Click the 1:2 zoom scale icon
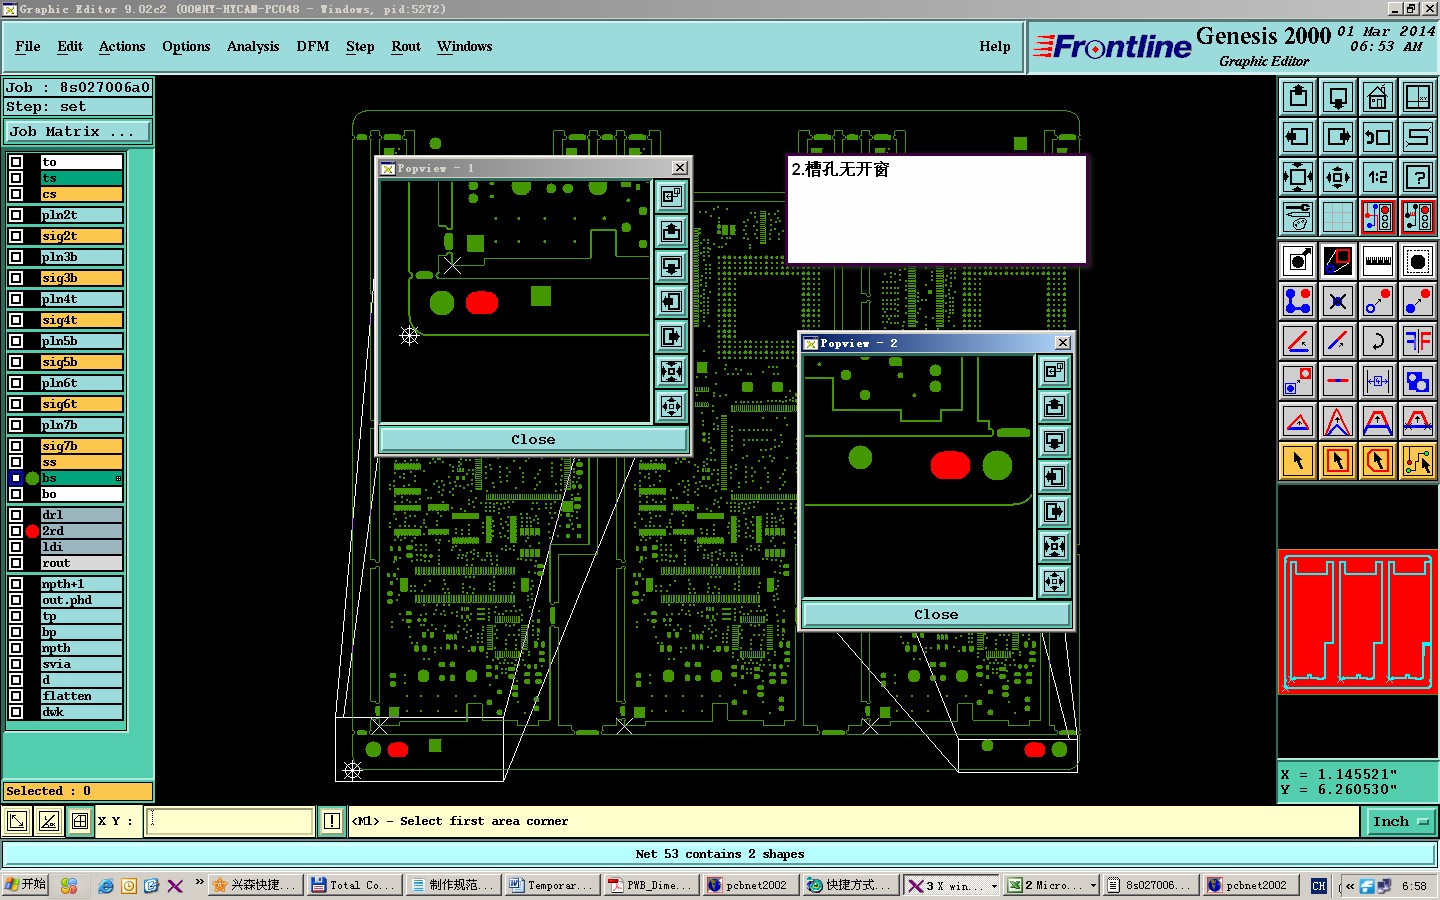Screen dimensions: 1440x900 tap(1378, 177)
